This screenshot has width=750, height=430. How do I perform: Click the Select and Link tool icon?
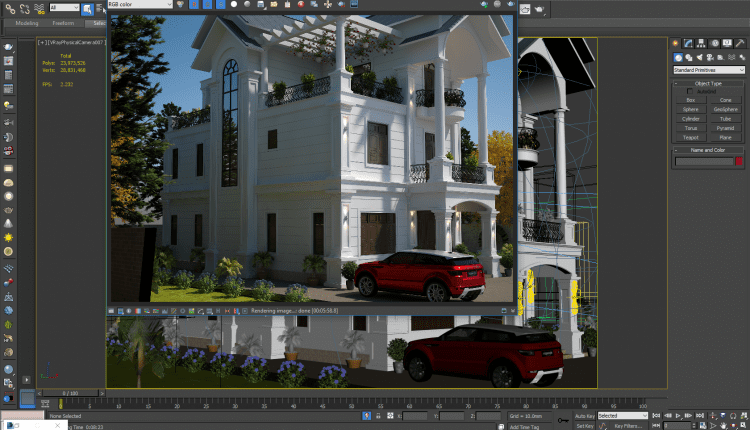pyautogui.click(x=10, y=8)
